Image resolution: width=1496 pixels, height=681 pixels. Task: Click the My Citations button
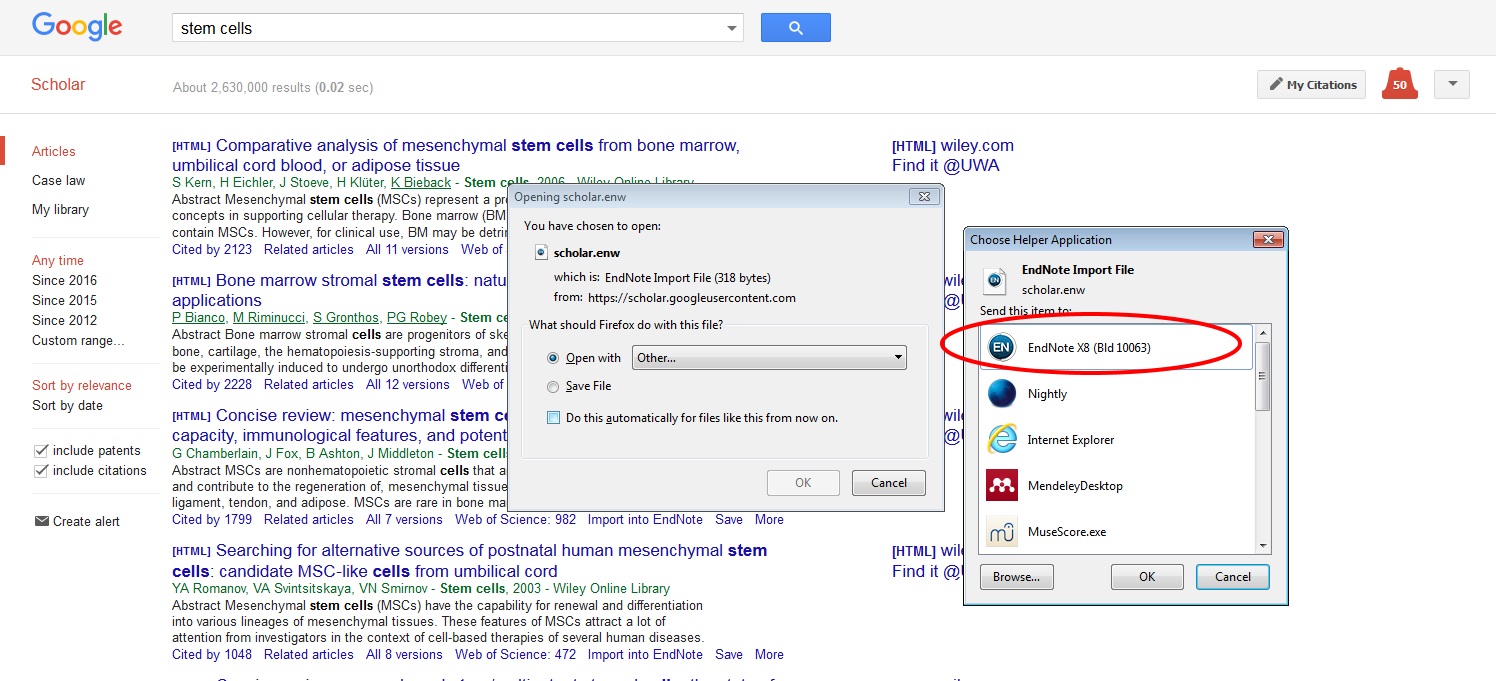[1312, 85]
